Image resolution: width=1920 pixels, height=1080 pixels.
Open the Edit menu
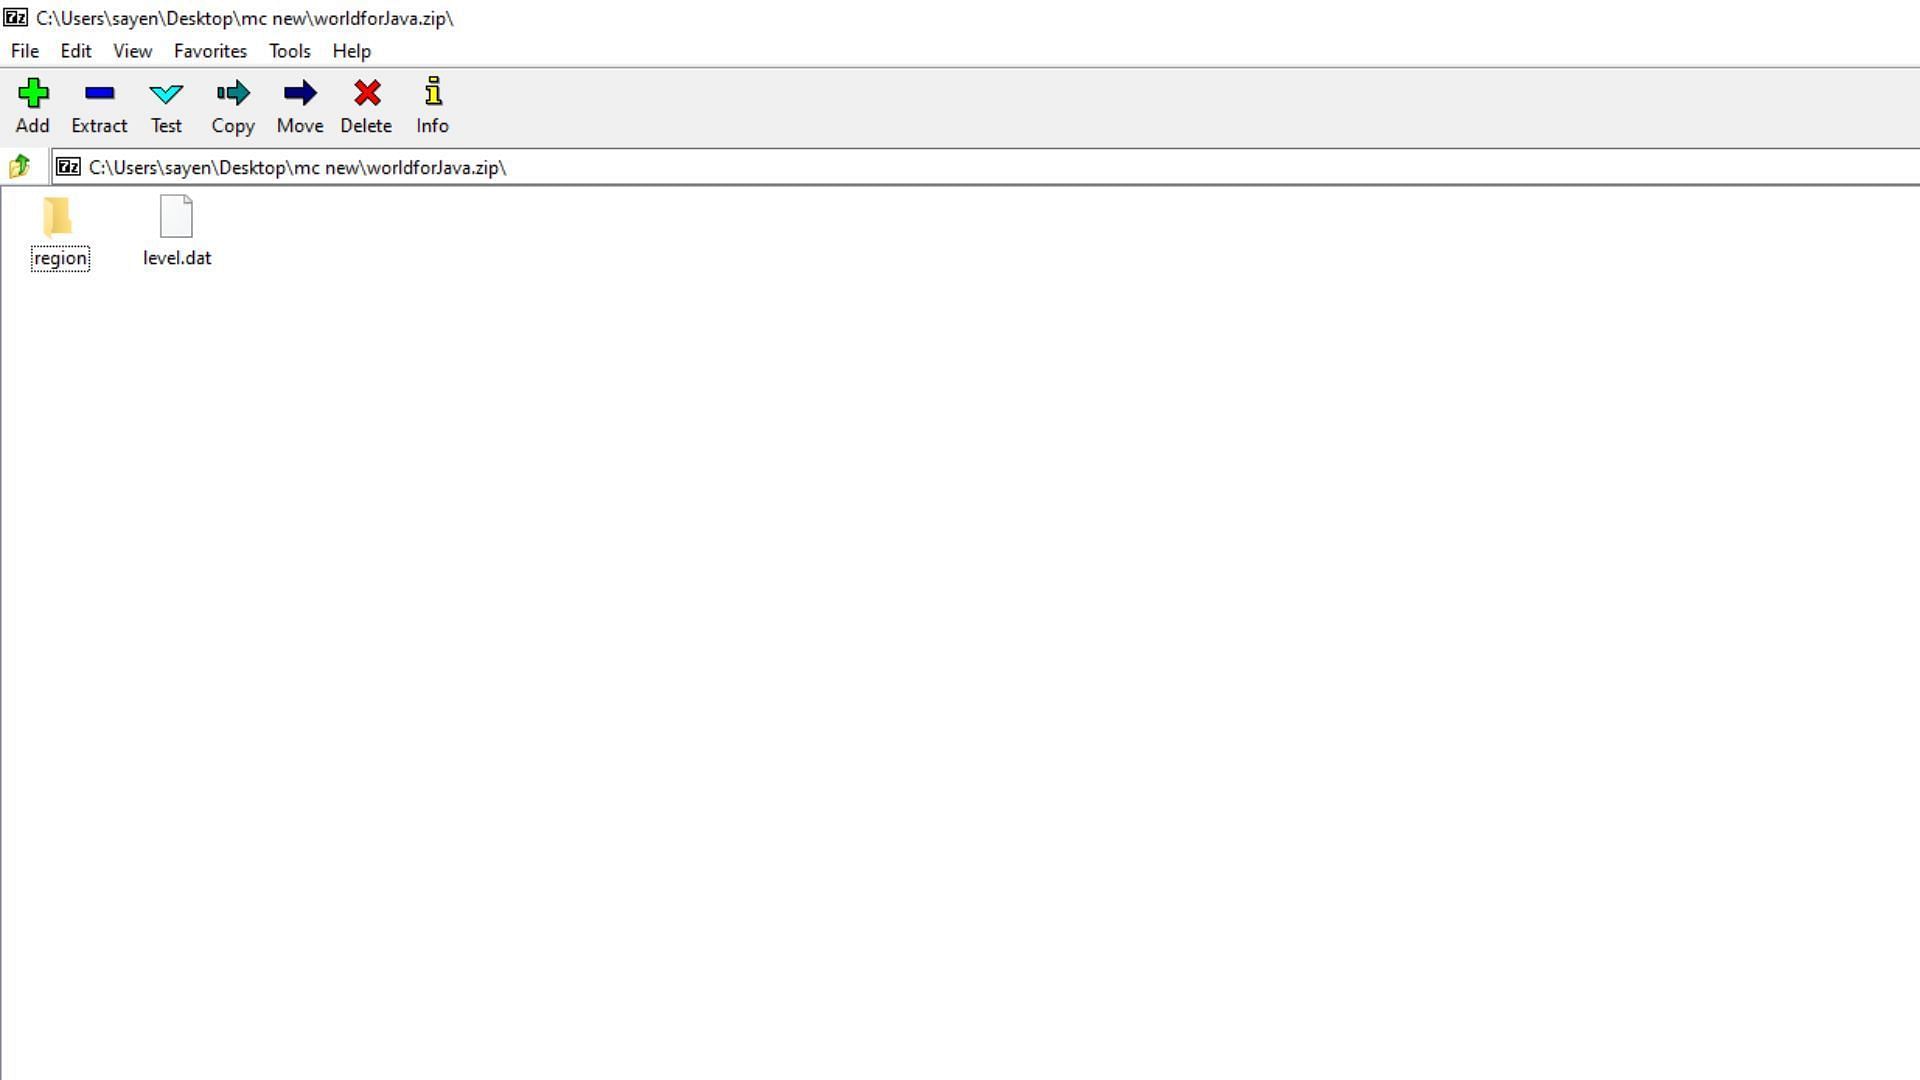click(75, 50)
